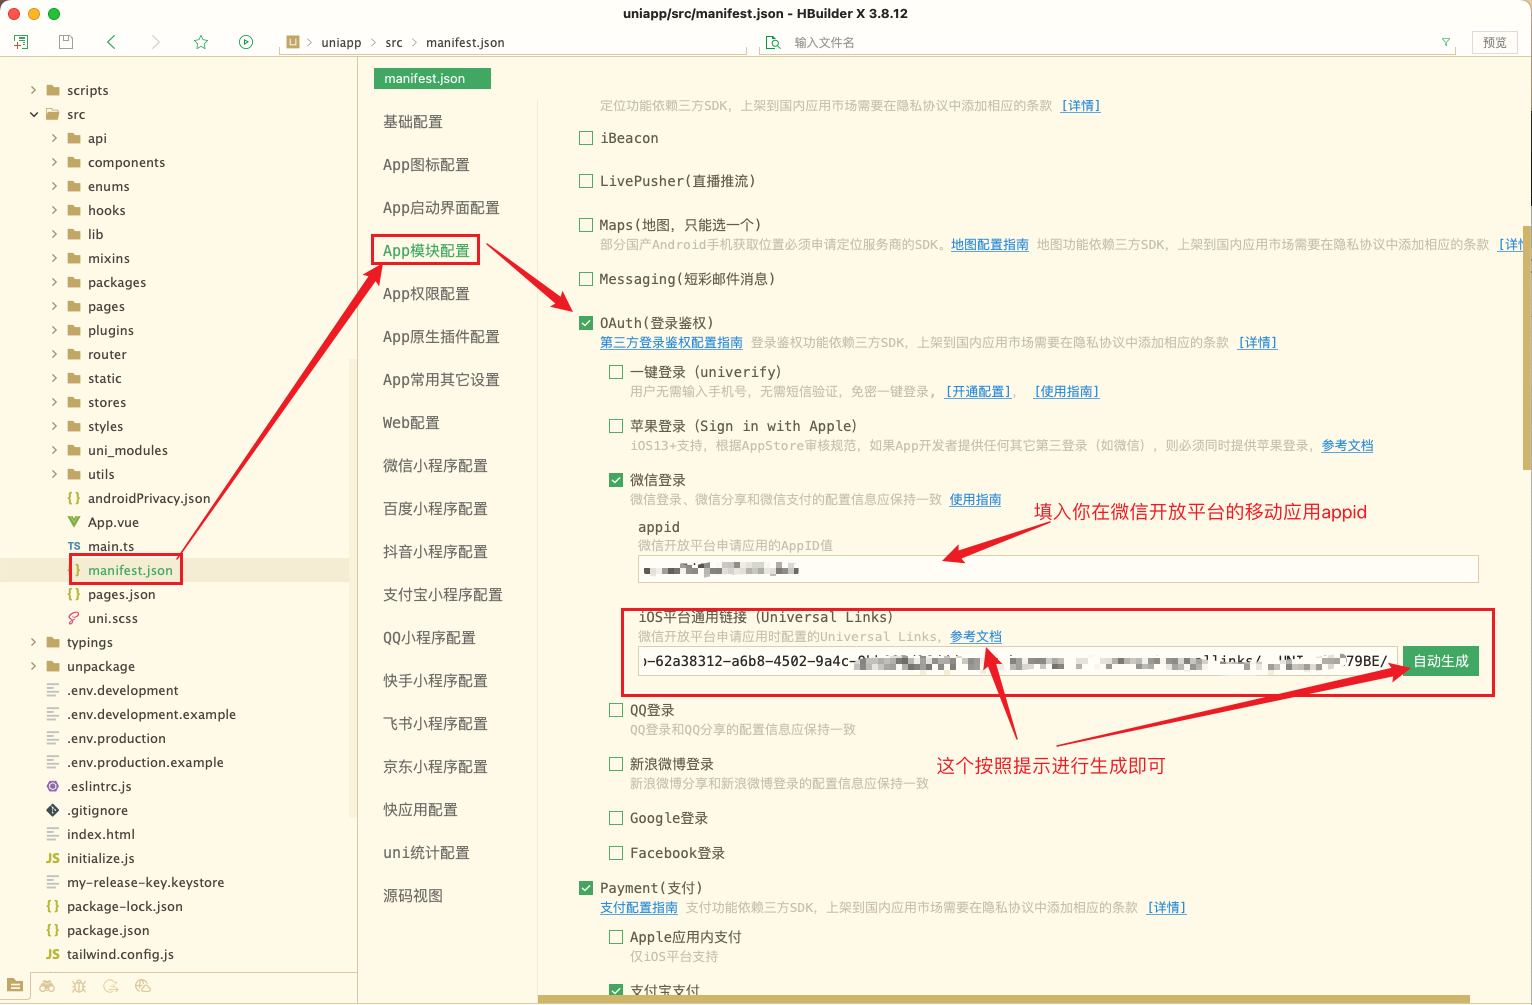
Task: Enable the QQ登录 checkbox
Action: [x=616, y=710]
